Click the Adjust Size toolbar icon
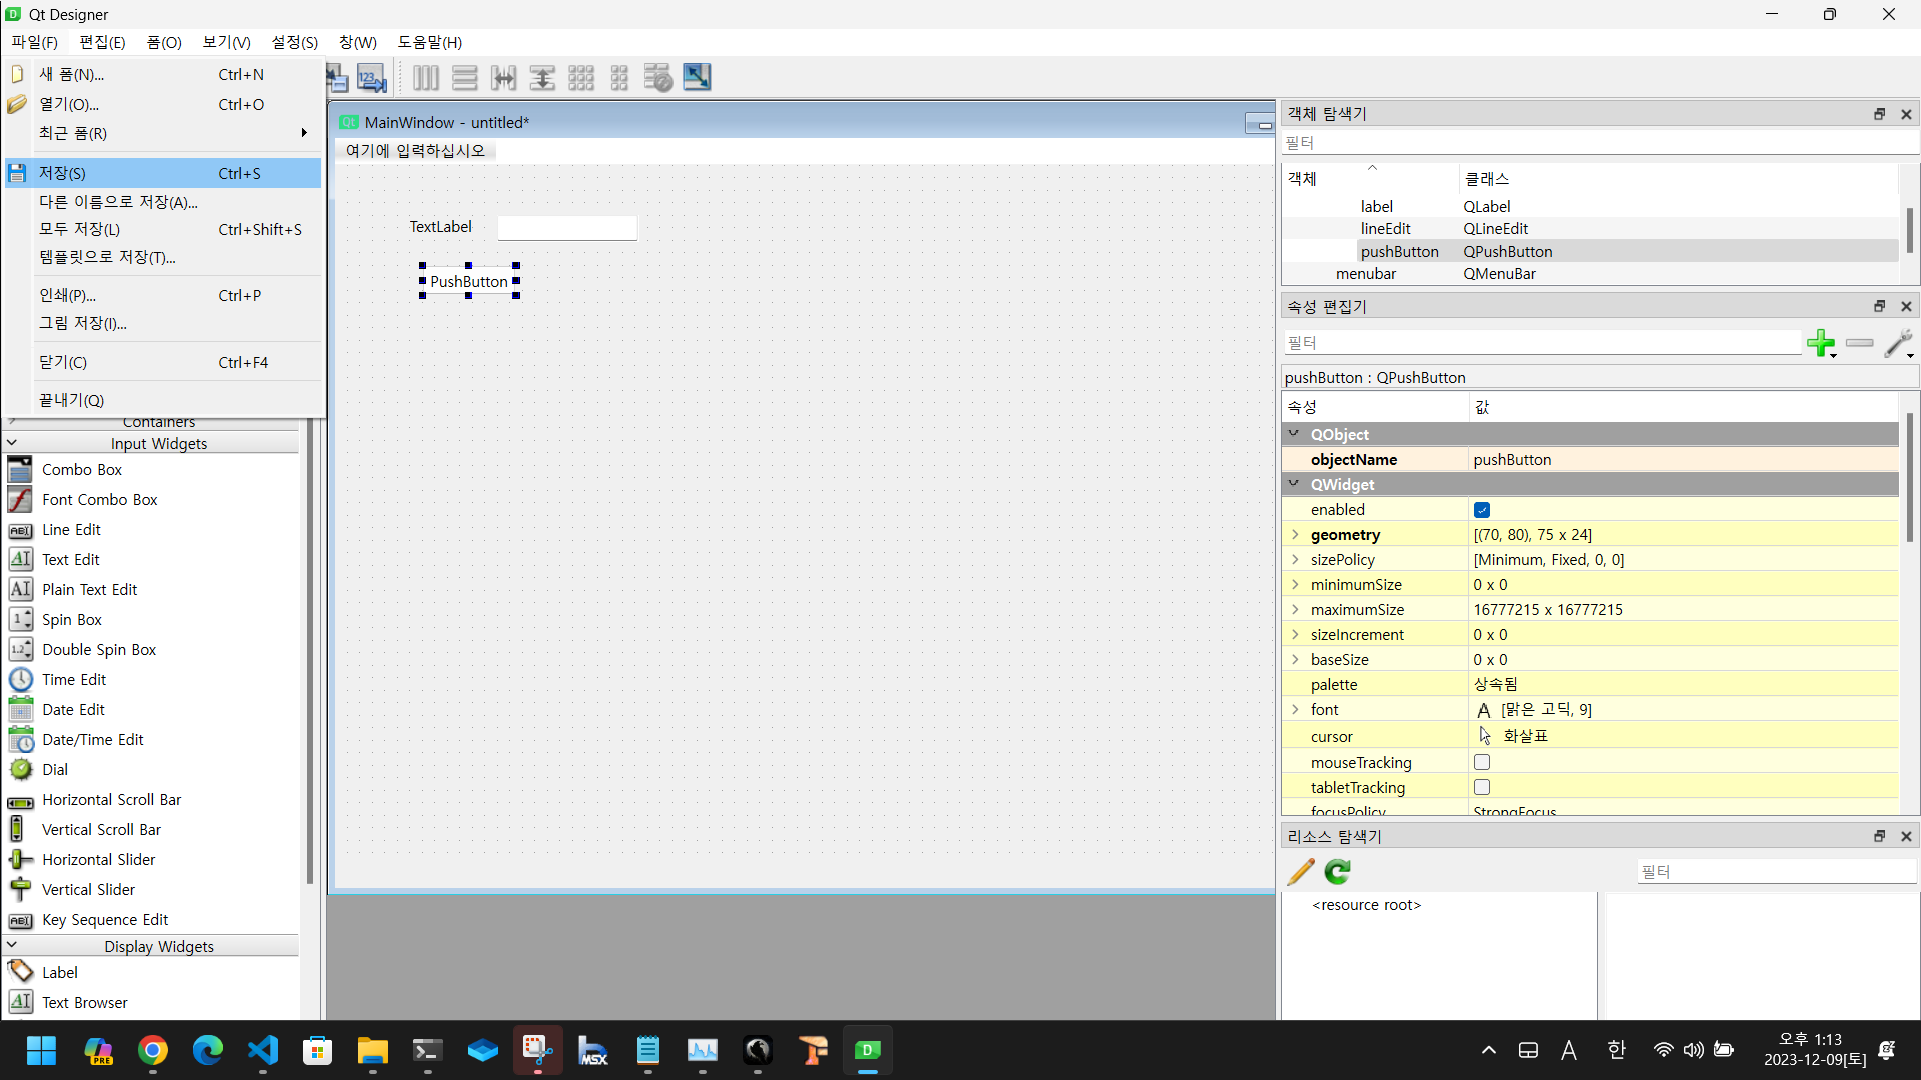 pyautogui.click(x=697, y=78)
